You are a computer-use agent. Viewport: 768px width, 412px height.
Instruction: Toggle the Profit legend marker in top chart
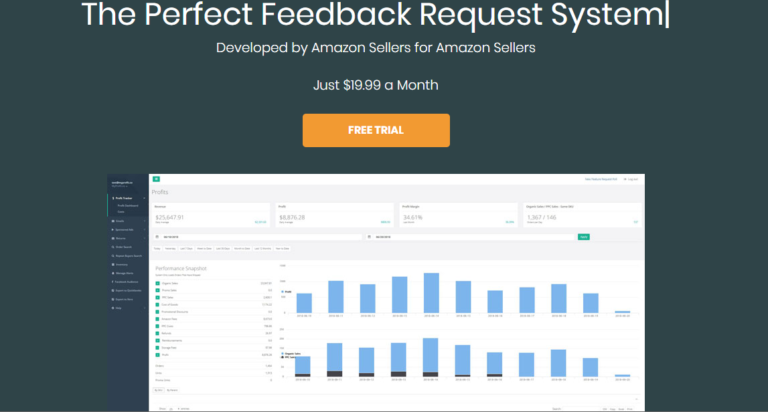pos(283,292)
